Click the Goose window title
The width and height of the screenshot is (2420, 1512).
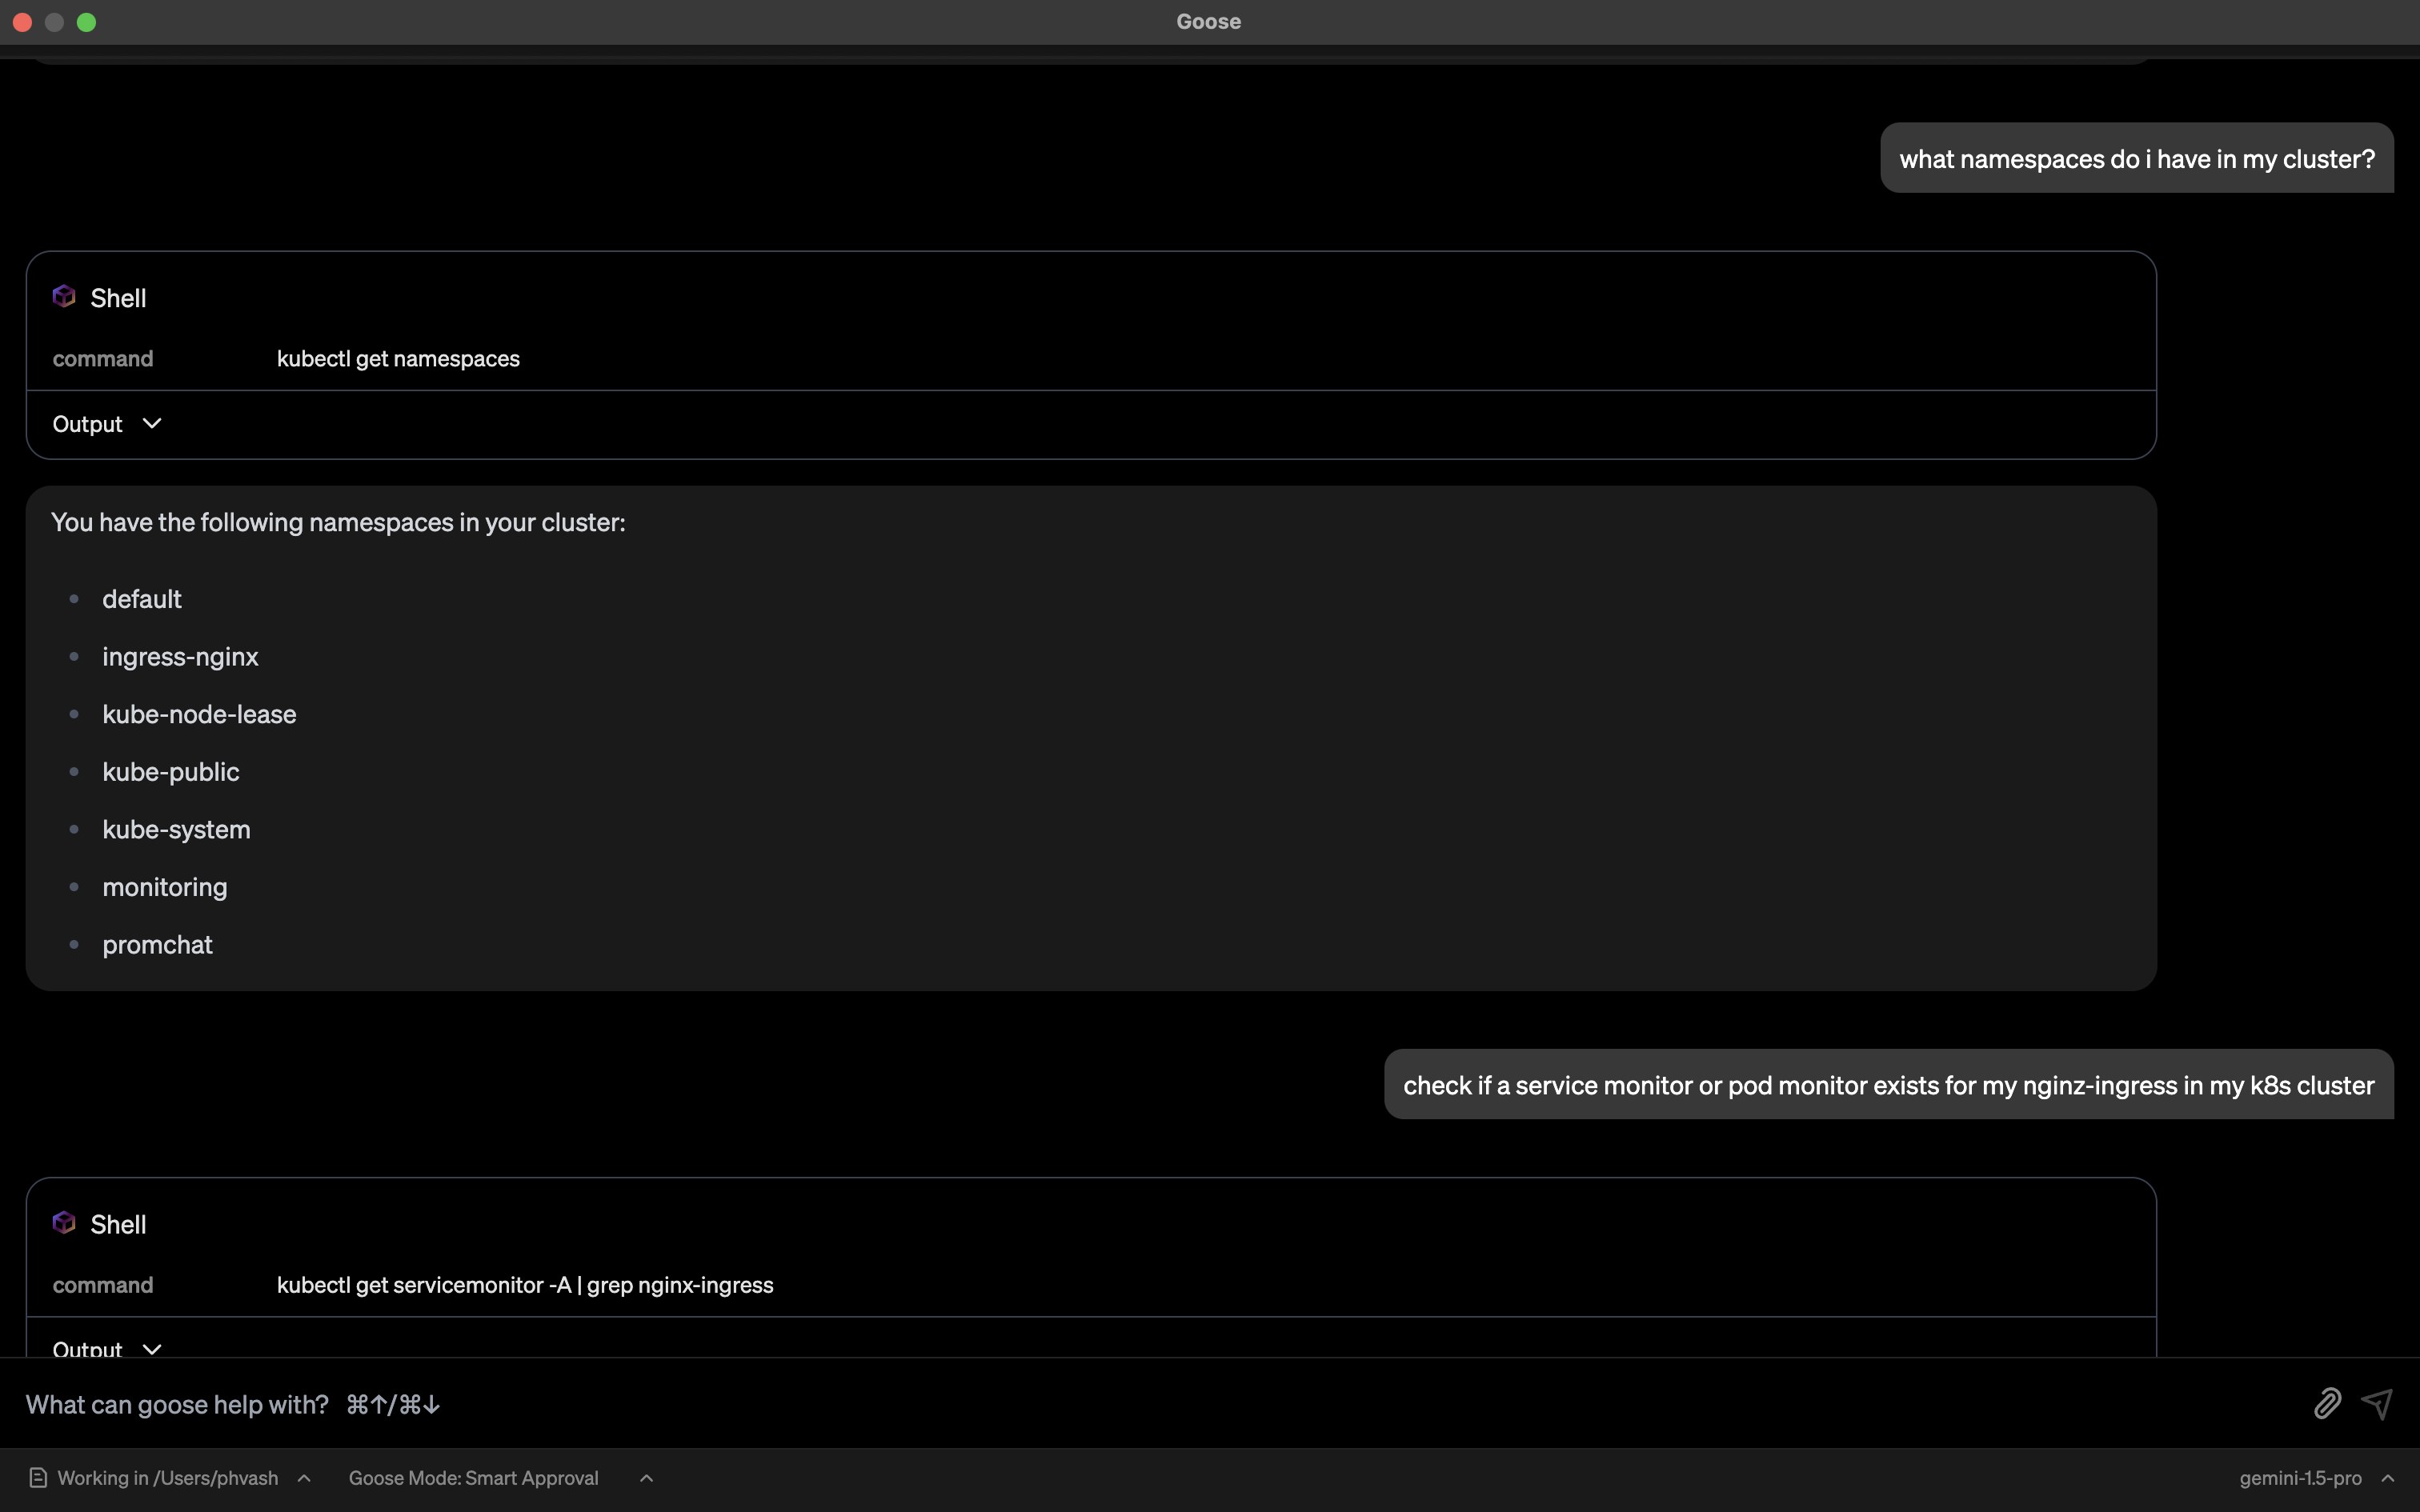pos(1209,21)
